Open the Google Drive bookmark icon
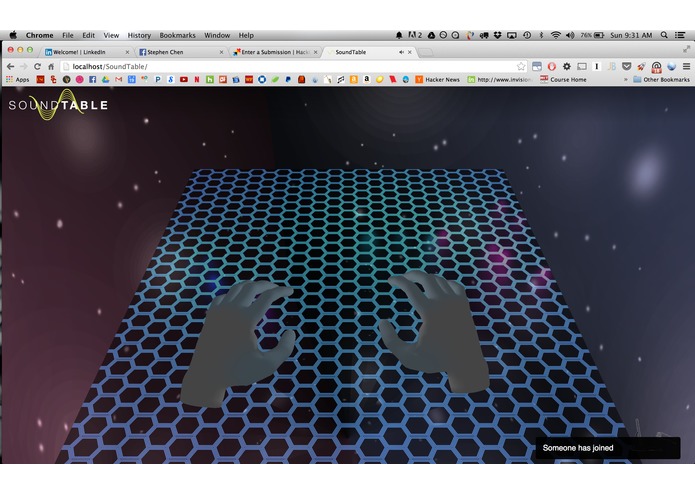Image resolution: width=695 pixels, height=494 pixels. pos(105,79)
